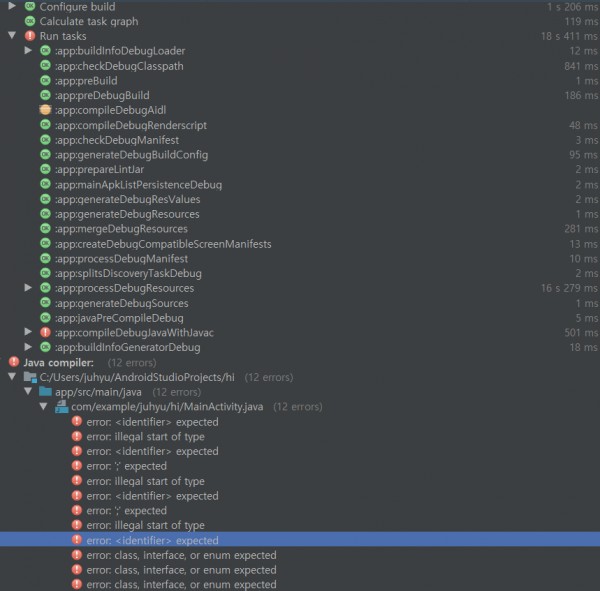Image resolution: width=600 pixels, height=591 pixels.
Task: Click the OK icon of :app:buildInfoDebugLoader
Action: pyautogui.click(x=46, y=51)
